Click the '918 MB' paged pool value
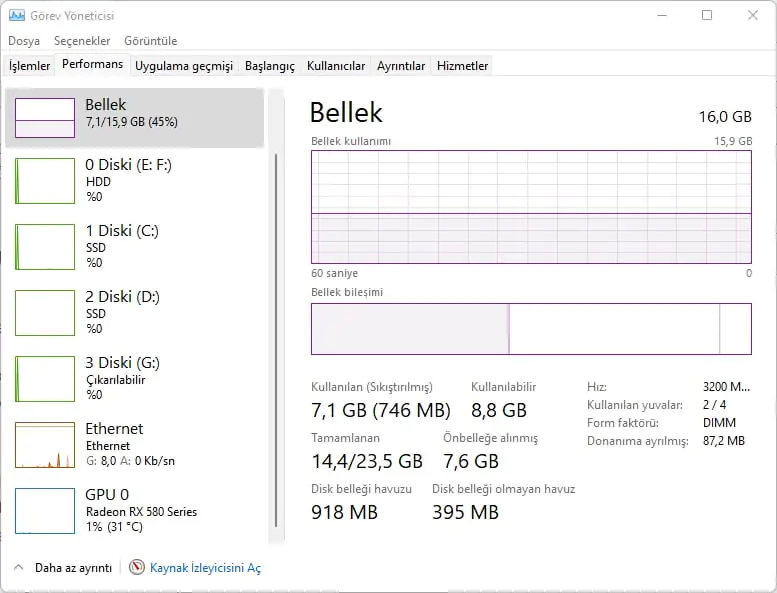The height and width of the screenshot is (593, 777). tap(344, 512)
